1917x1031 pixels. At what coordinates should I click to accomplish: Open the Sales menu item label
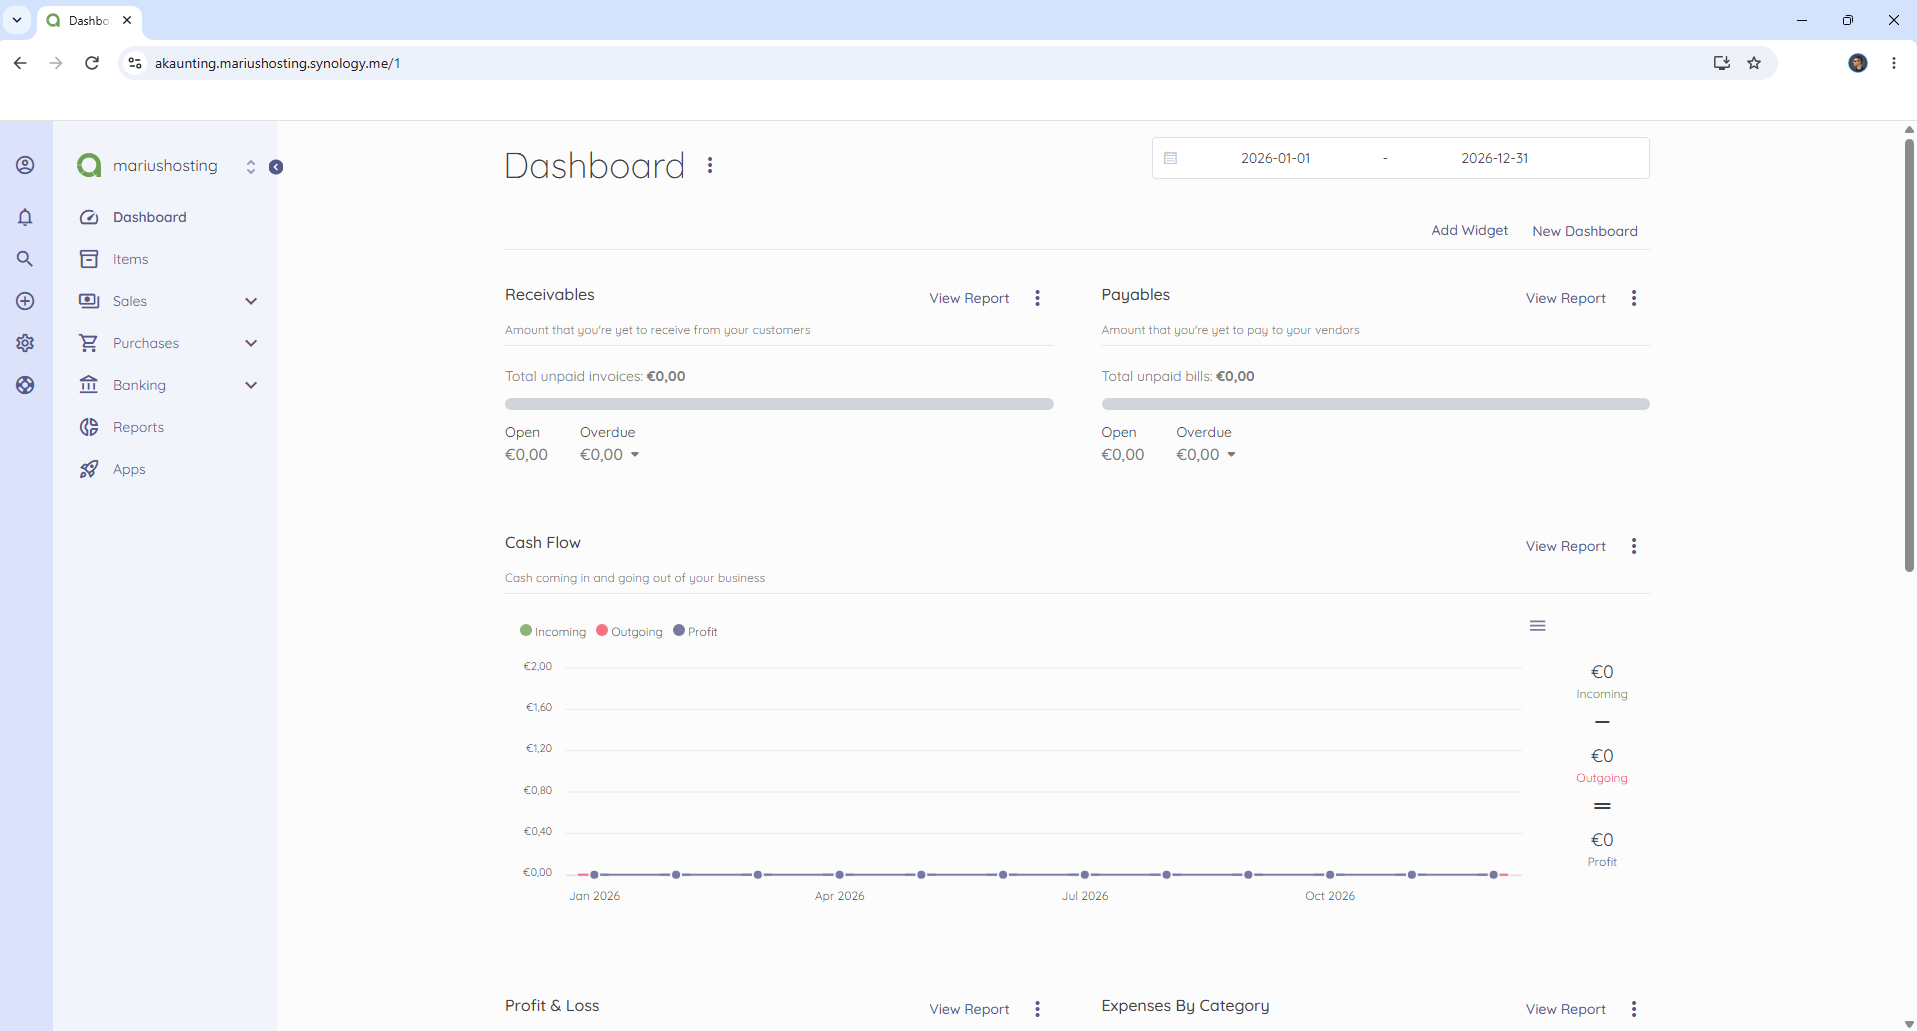coord(130,301)
